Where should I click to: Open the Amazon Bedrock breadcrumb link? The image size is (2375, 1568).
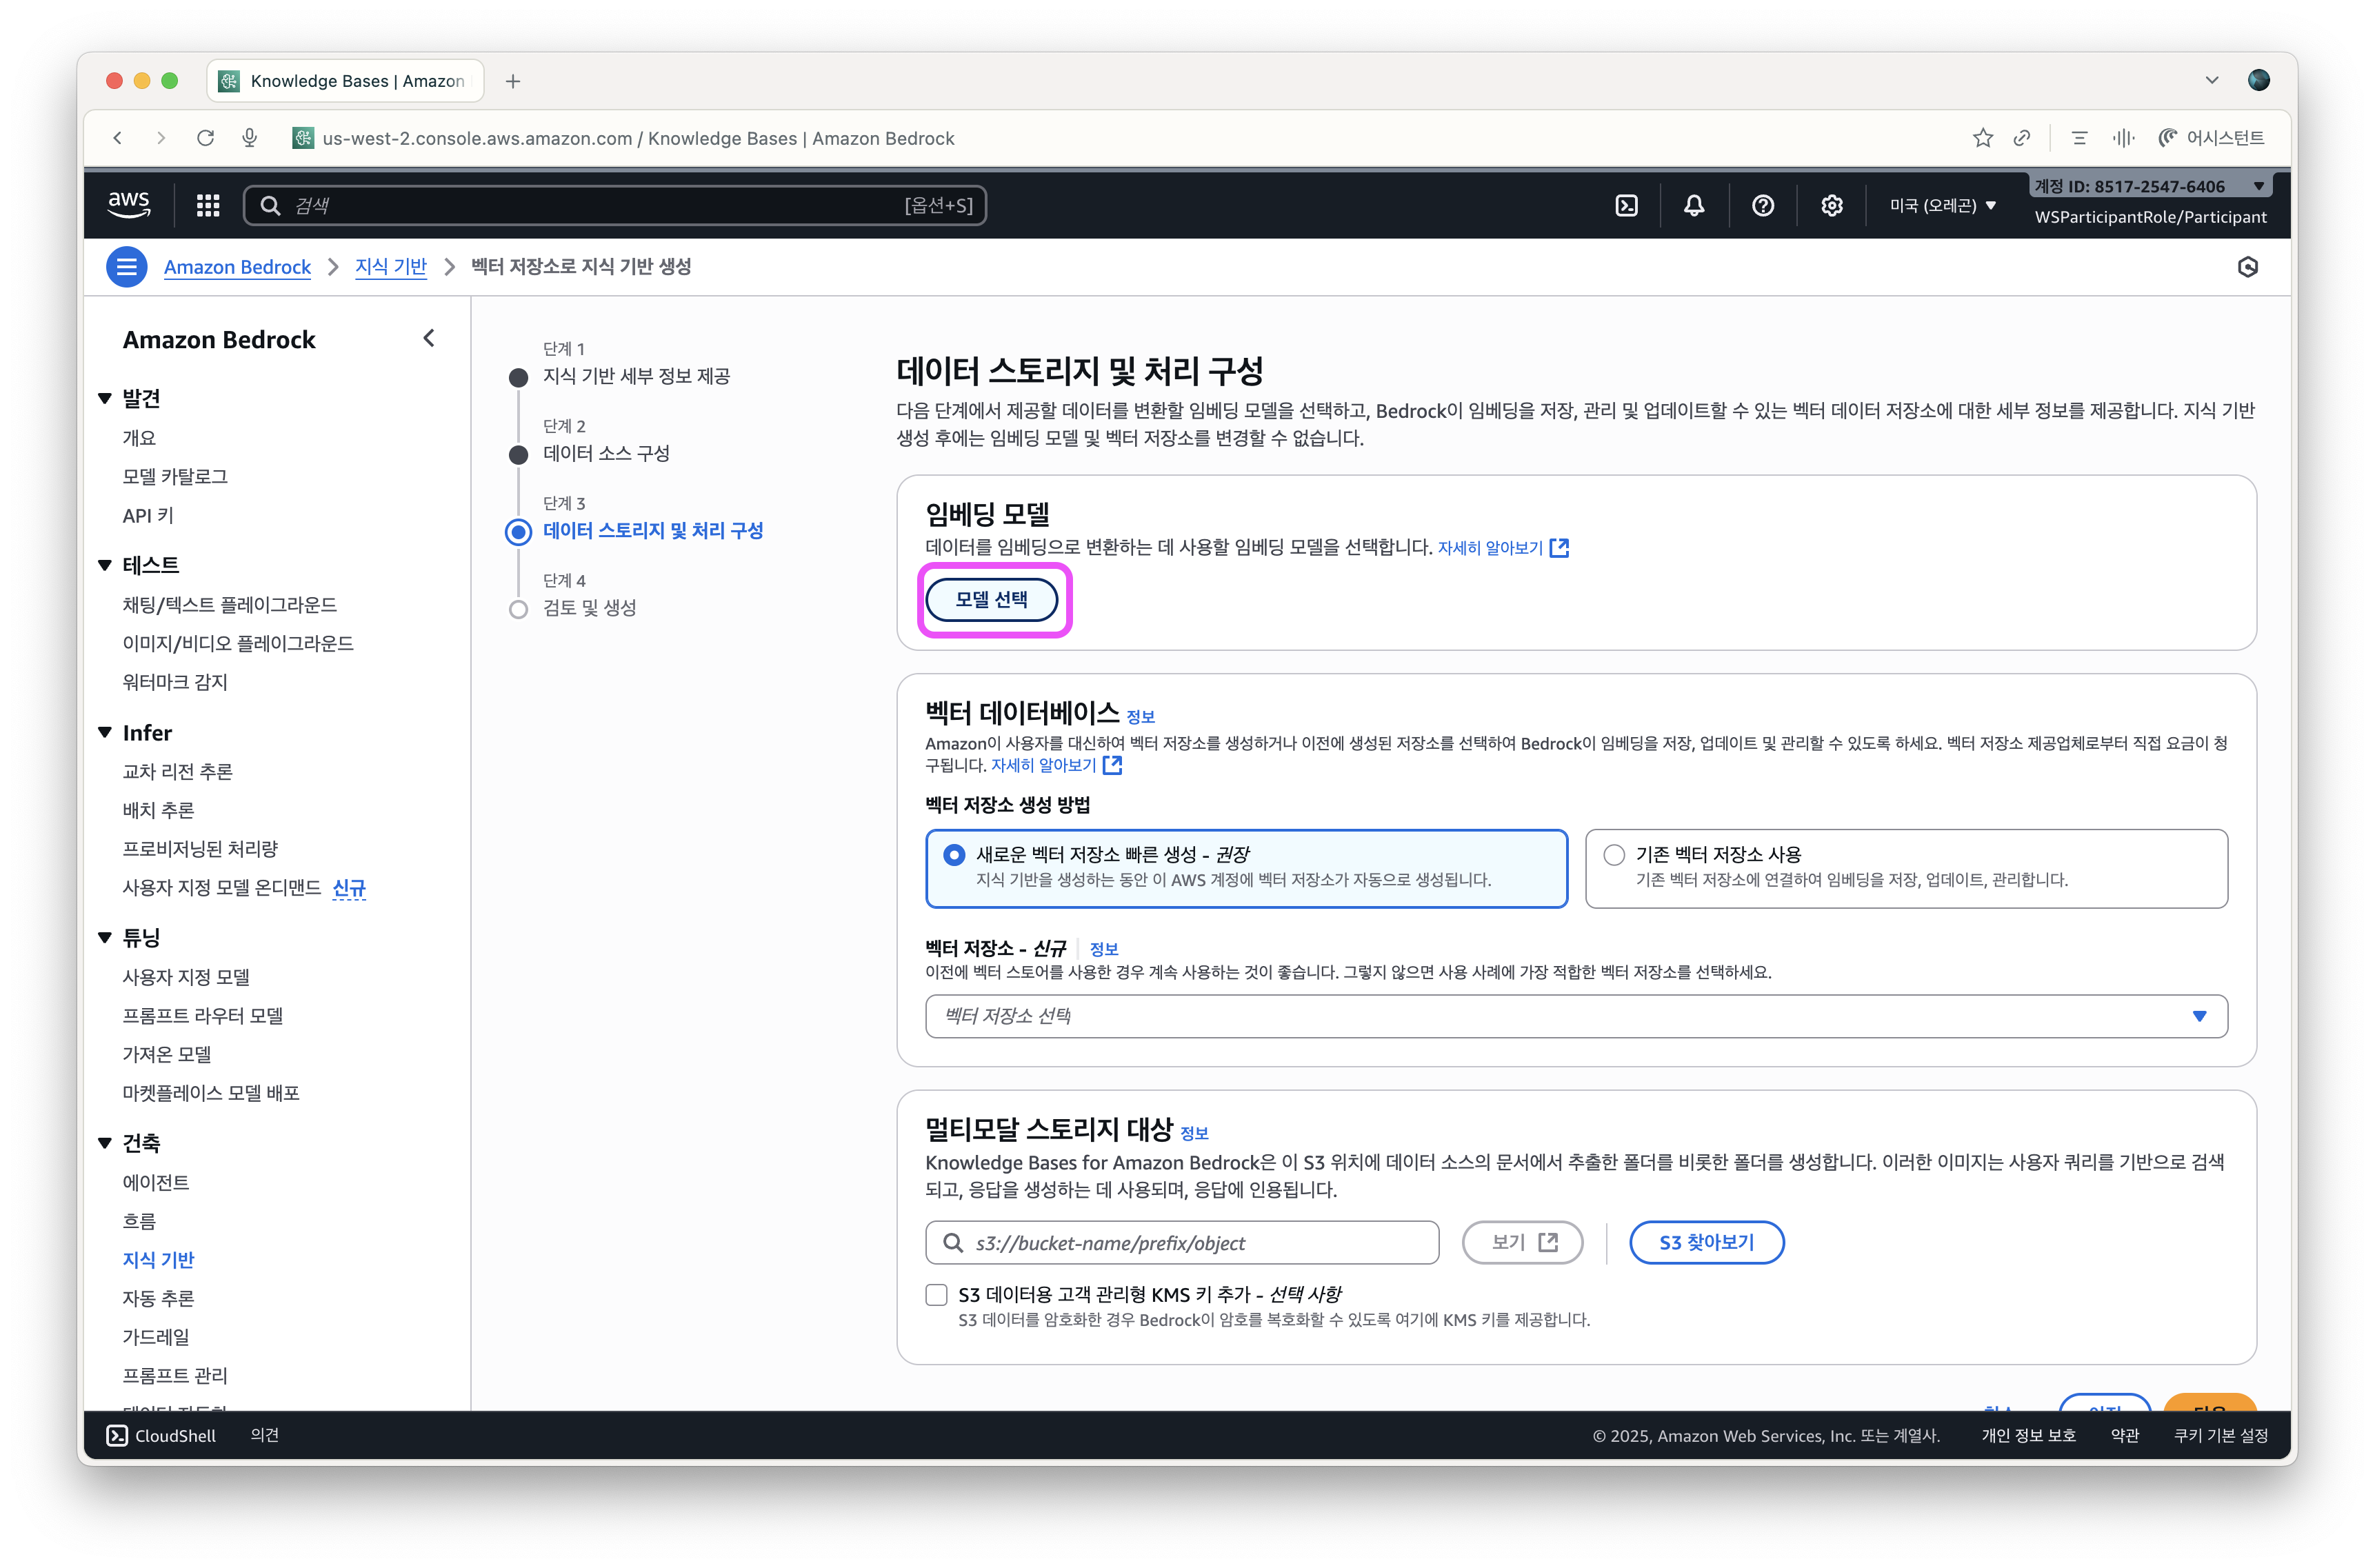237,267
